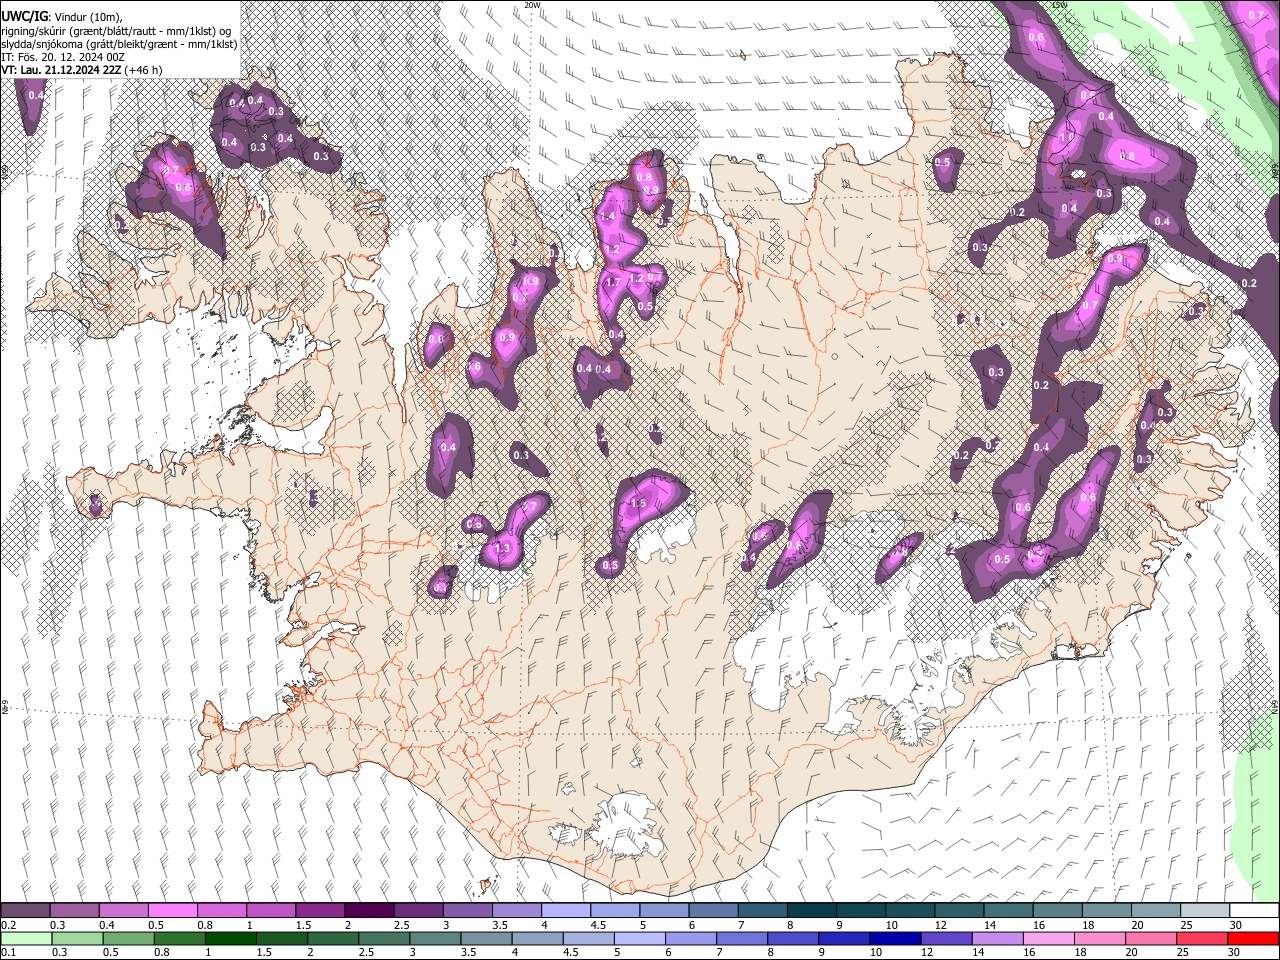Click the bright red 30 swatch ending the lower legend row

1253,938
